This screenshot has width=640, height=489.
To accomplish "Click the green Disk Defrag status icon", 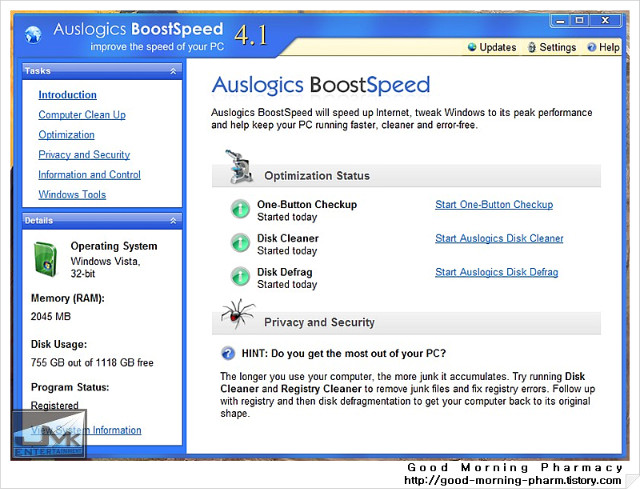I will pos(240,276).
